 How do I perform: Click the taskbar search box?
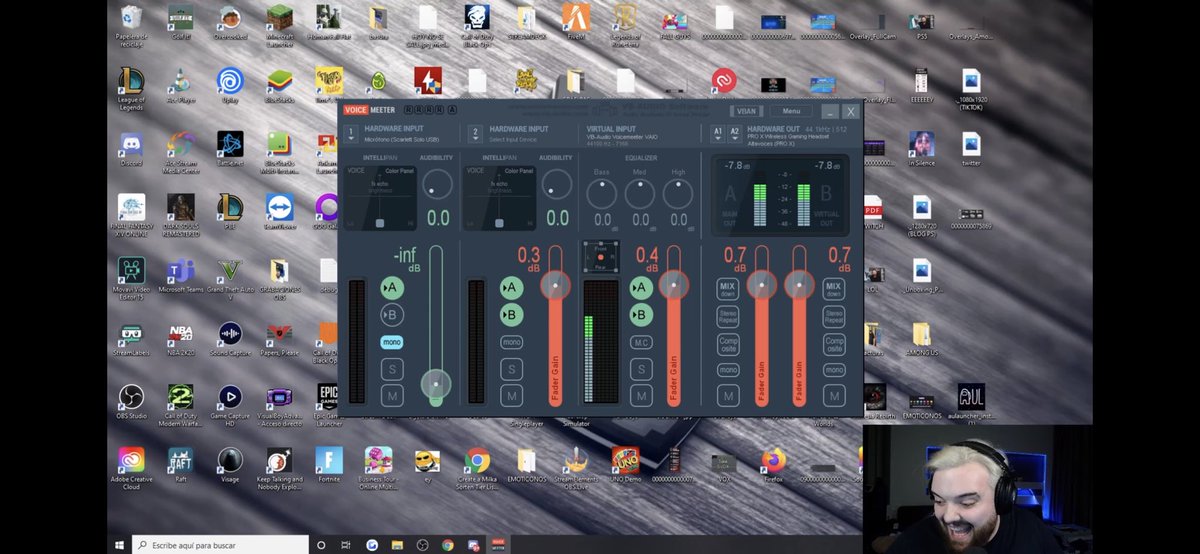[219, 545]
